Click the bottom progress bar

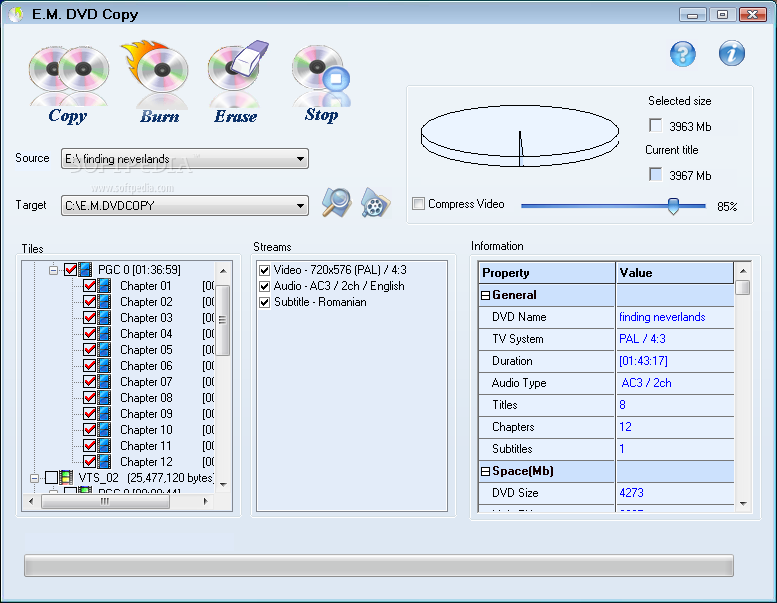click(379, 565)
